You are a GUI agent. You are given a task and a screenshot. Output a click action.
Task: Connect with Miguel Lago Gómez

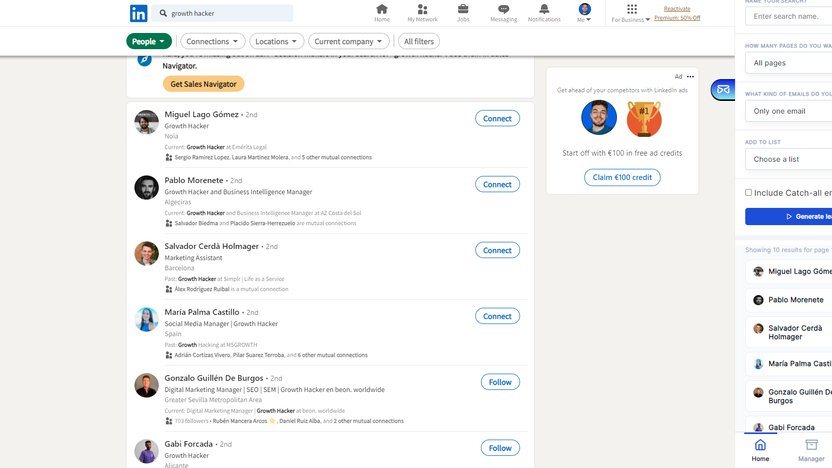(497, 118)
